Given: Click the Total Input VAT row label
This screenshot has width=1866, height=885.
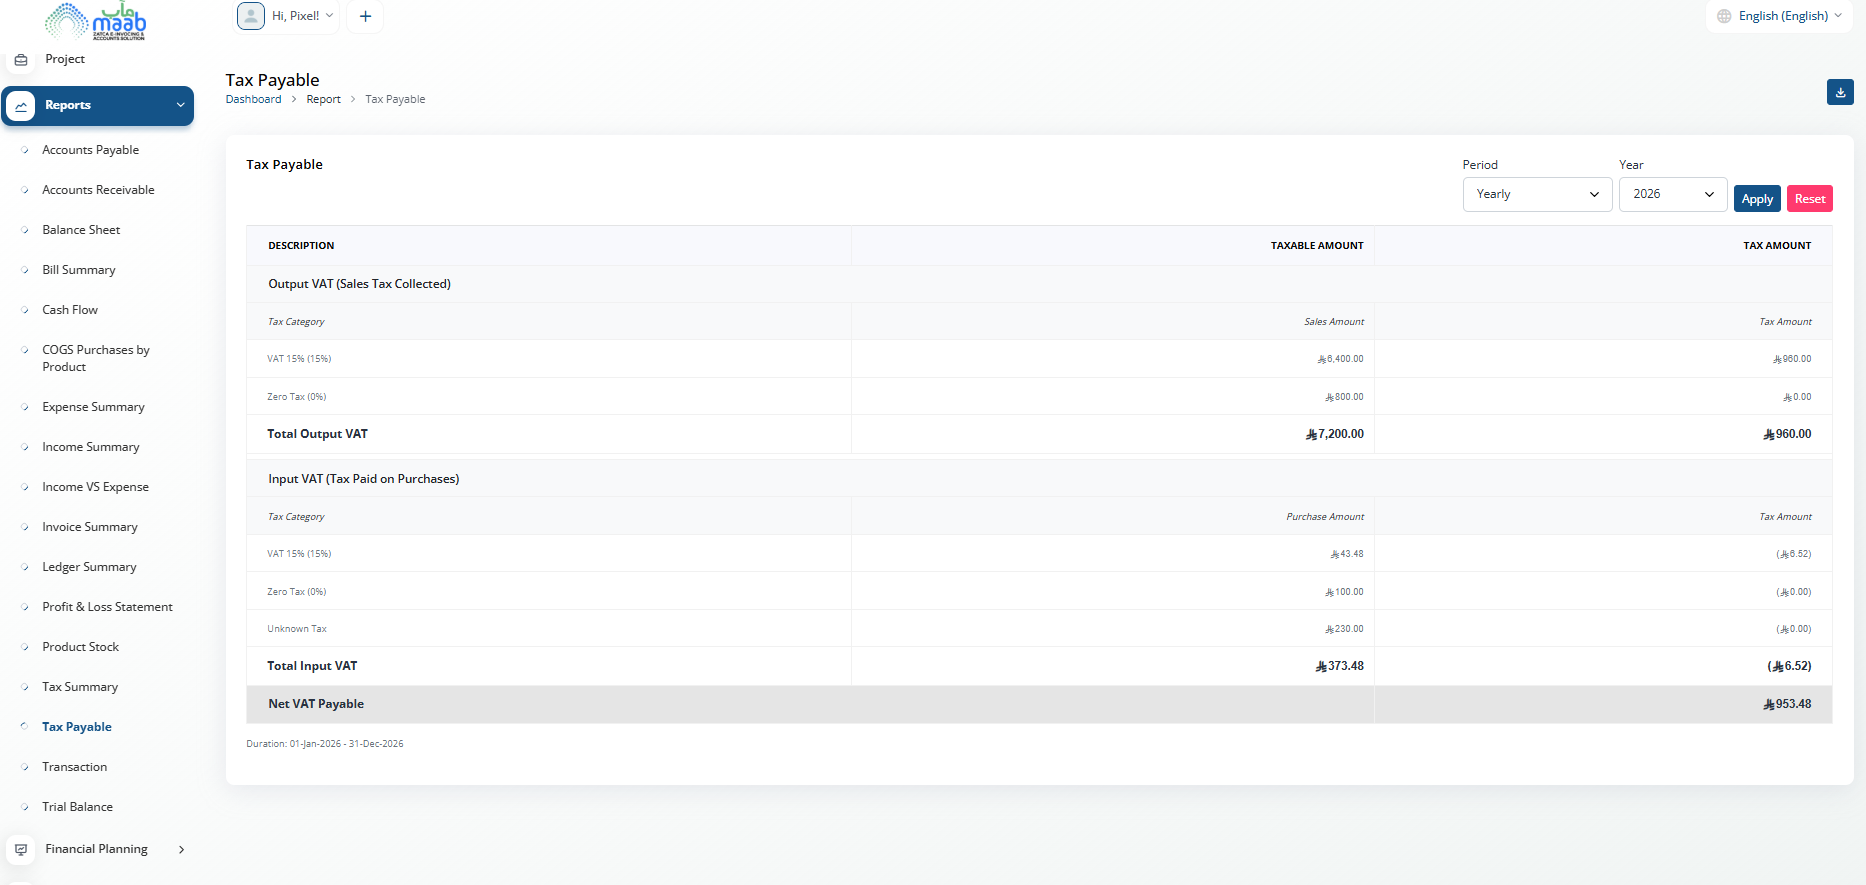Looking at the screenshot, I should pyautogui.click(x=312, y=666).
